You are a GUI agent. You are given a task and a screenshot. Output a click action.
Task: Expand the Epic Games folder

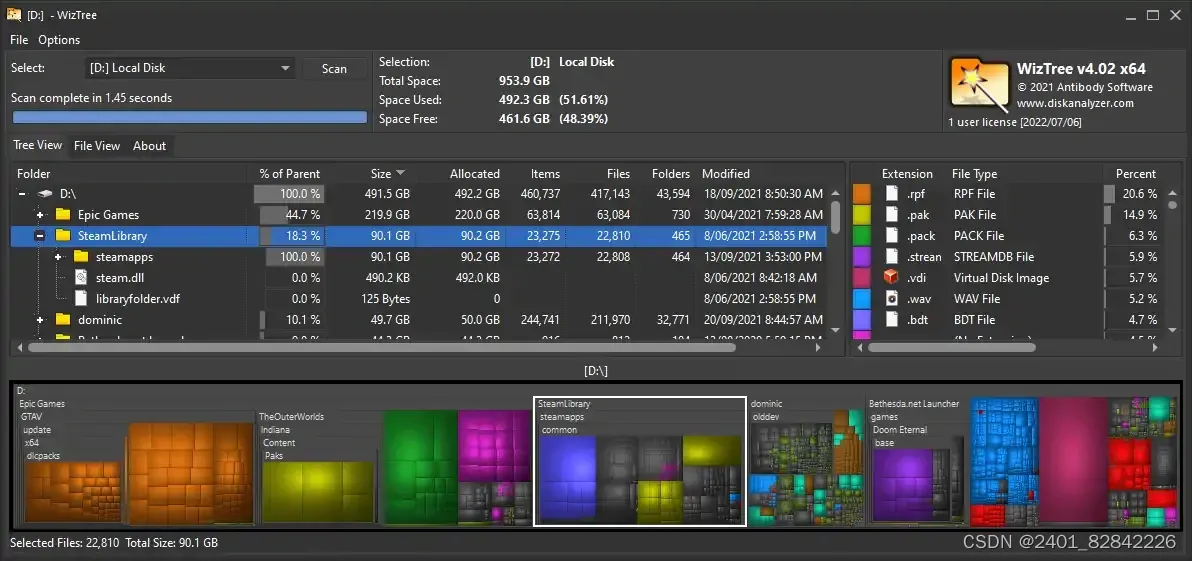coord(40,215)
